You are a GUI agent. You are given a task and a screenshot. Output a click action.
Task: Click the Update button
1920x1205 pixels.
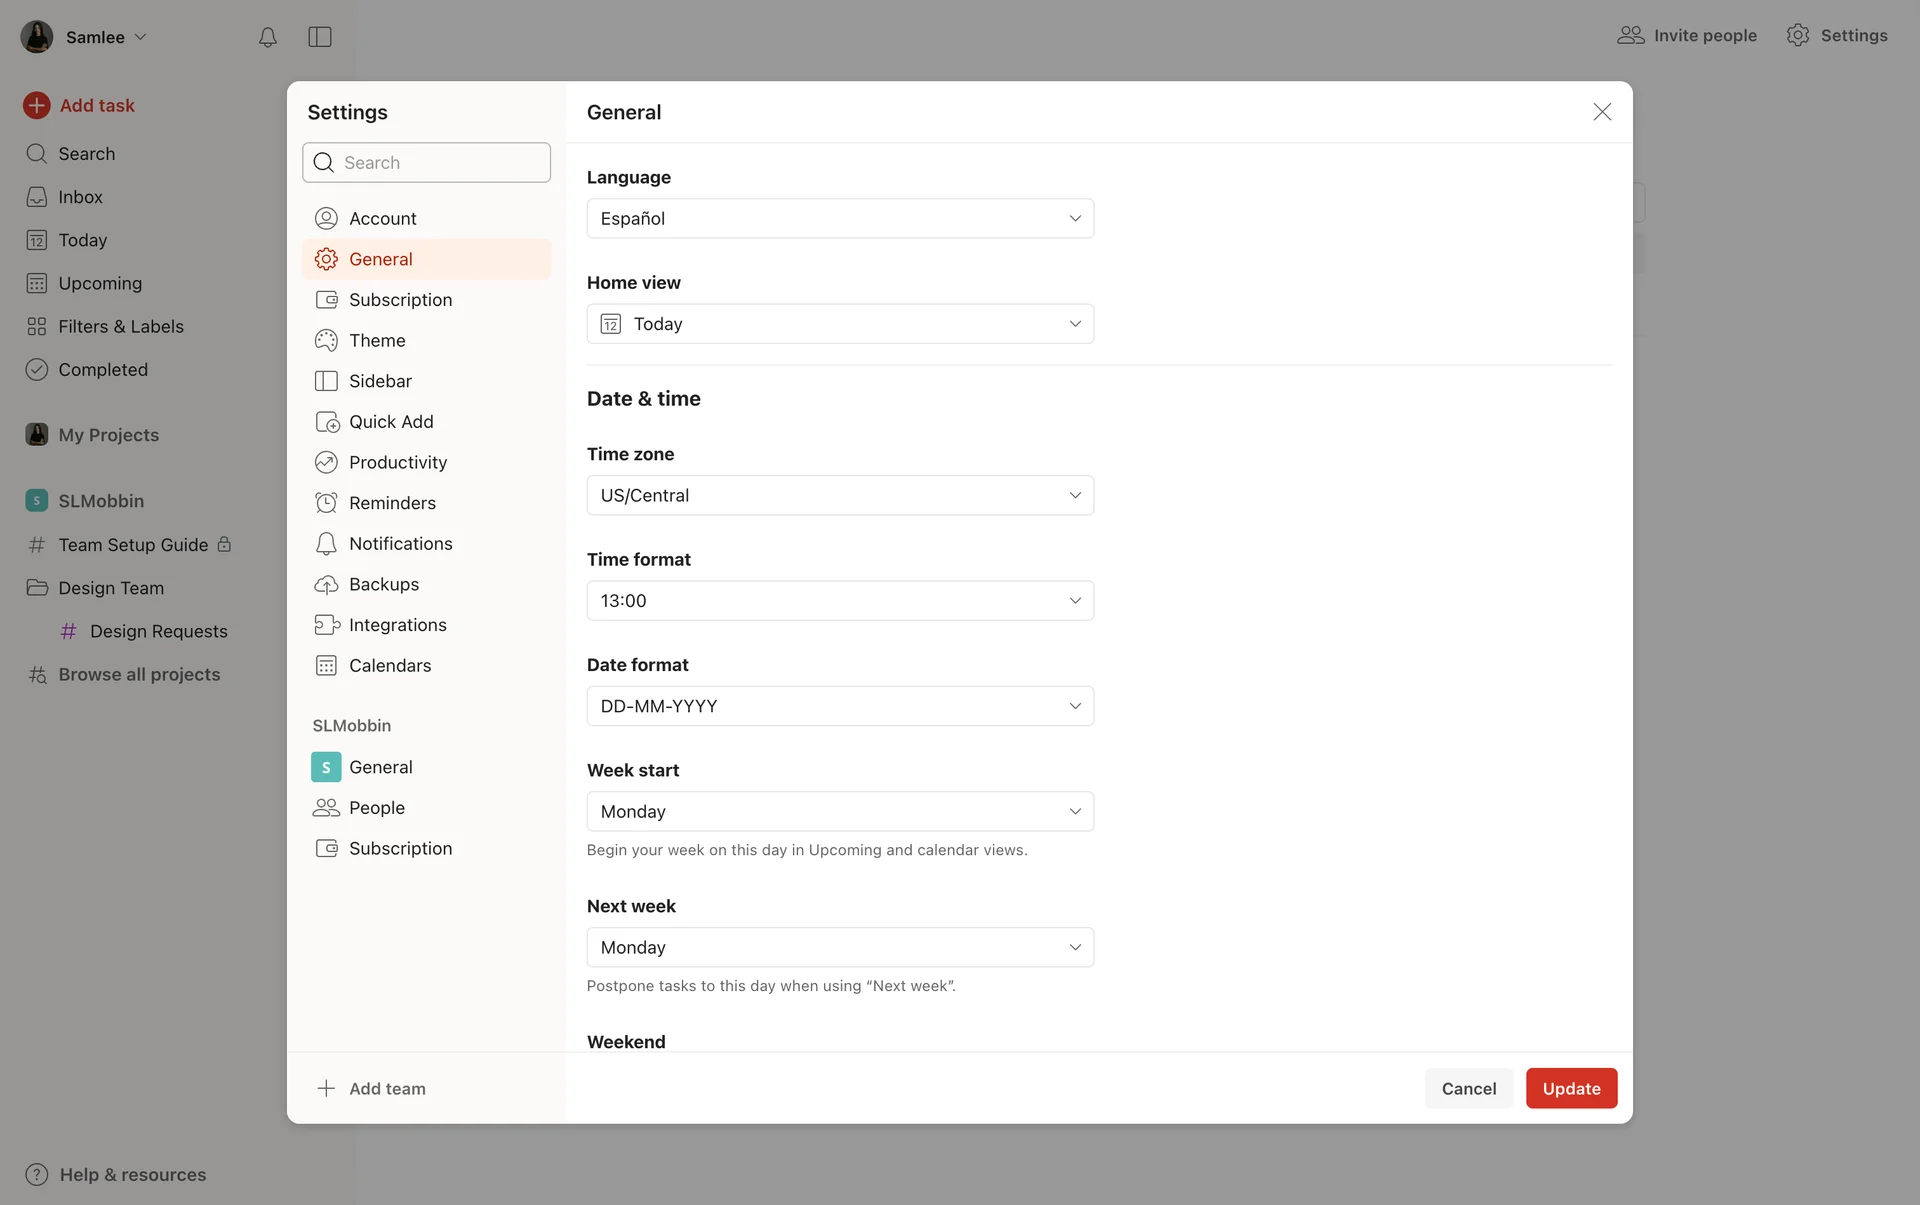(1570, 1088)
